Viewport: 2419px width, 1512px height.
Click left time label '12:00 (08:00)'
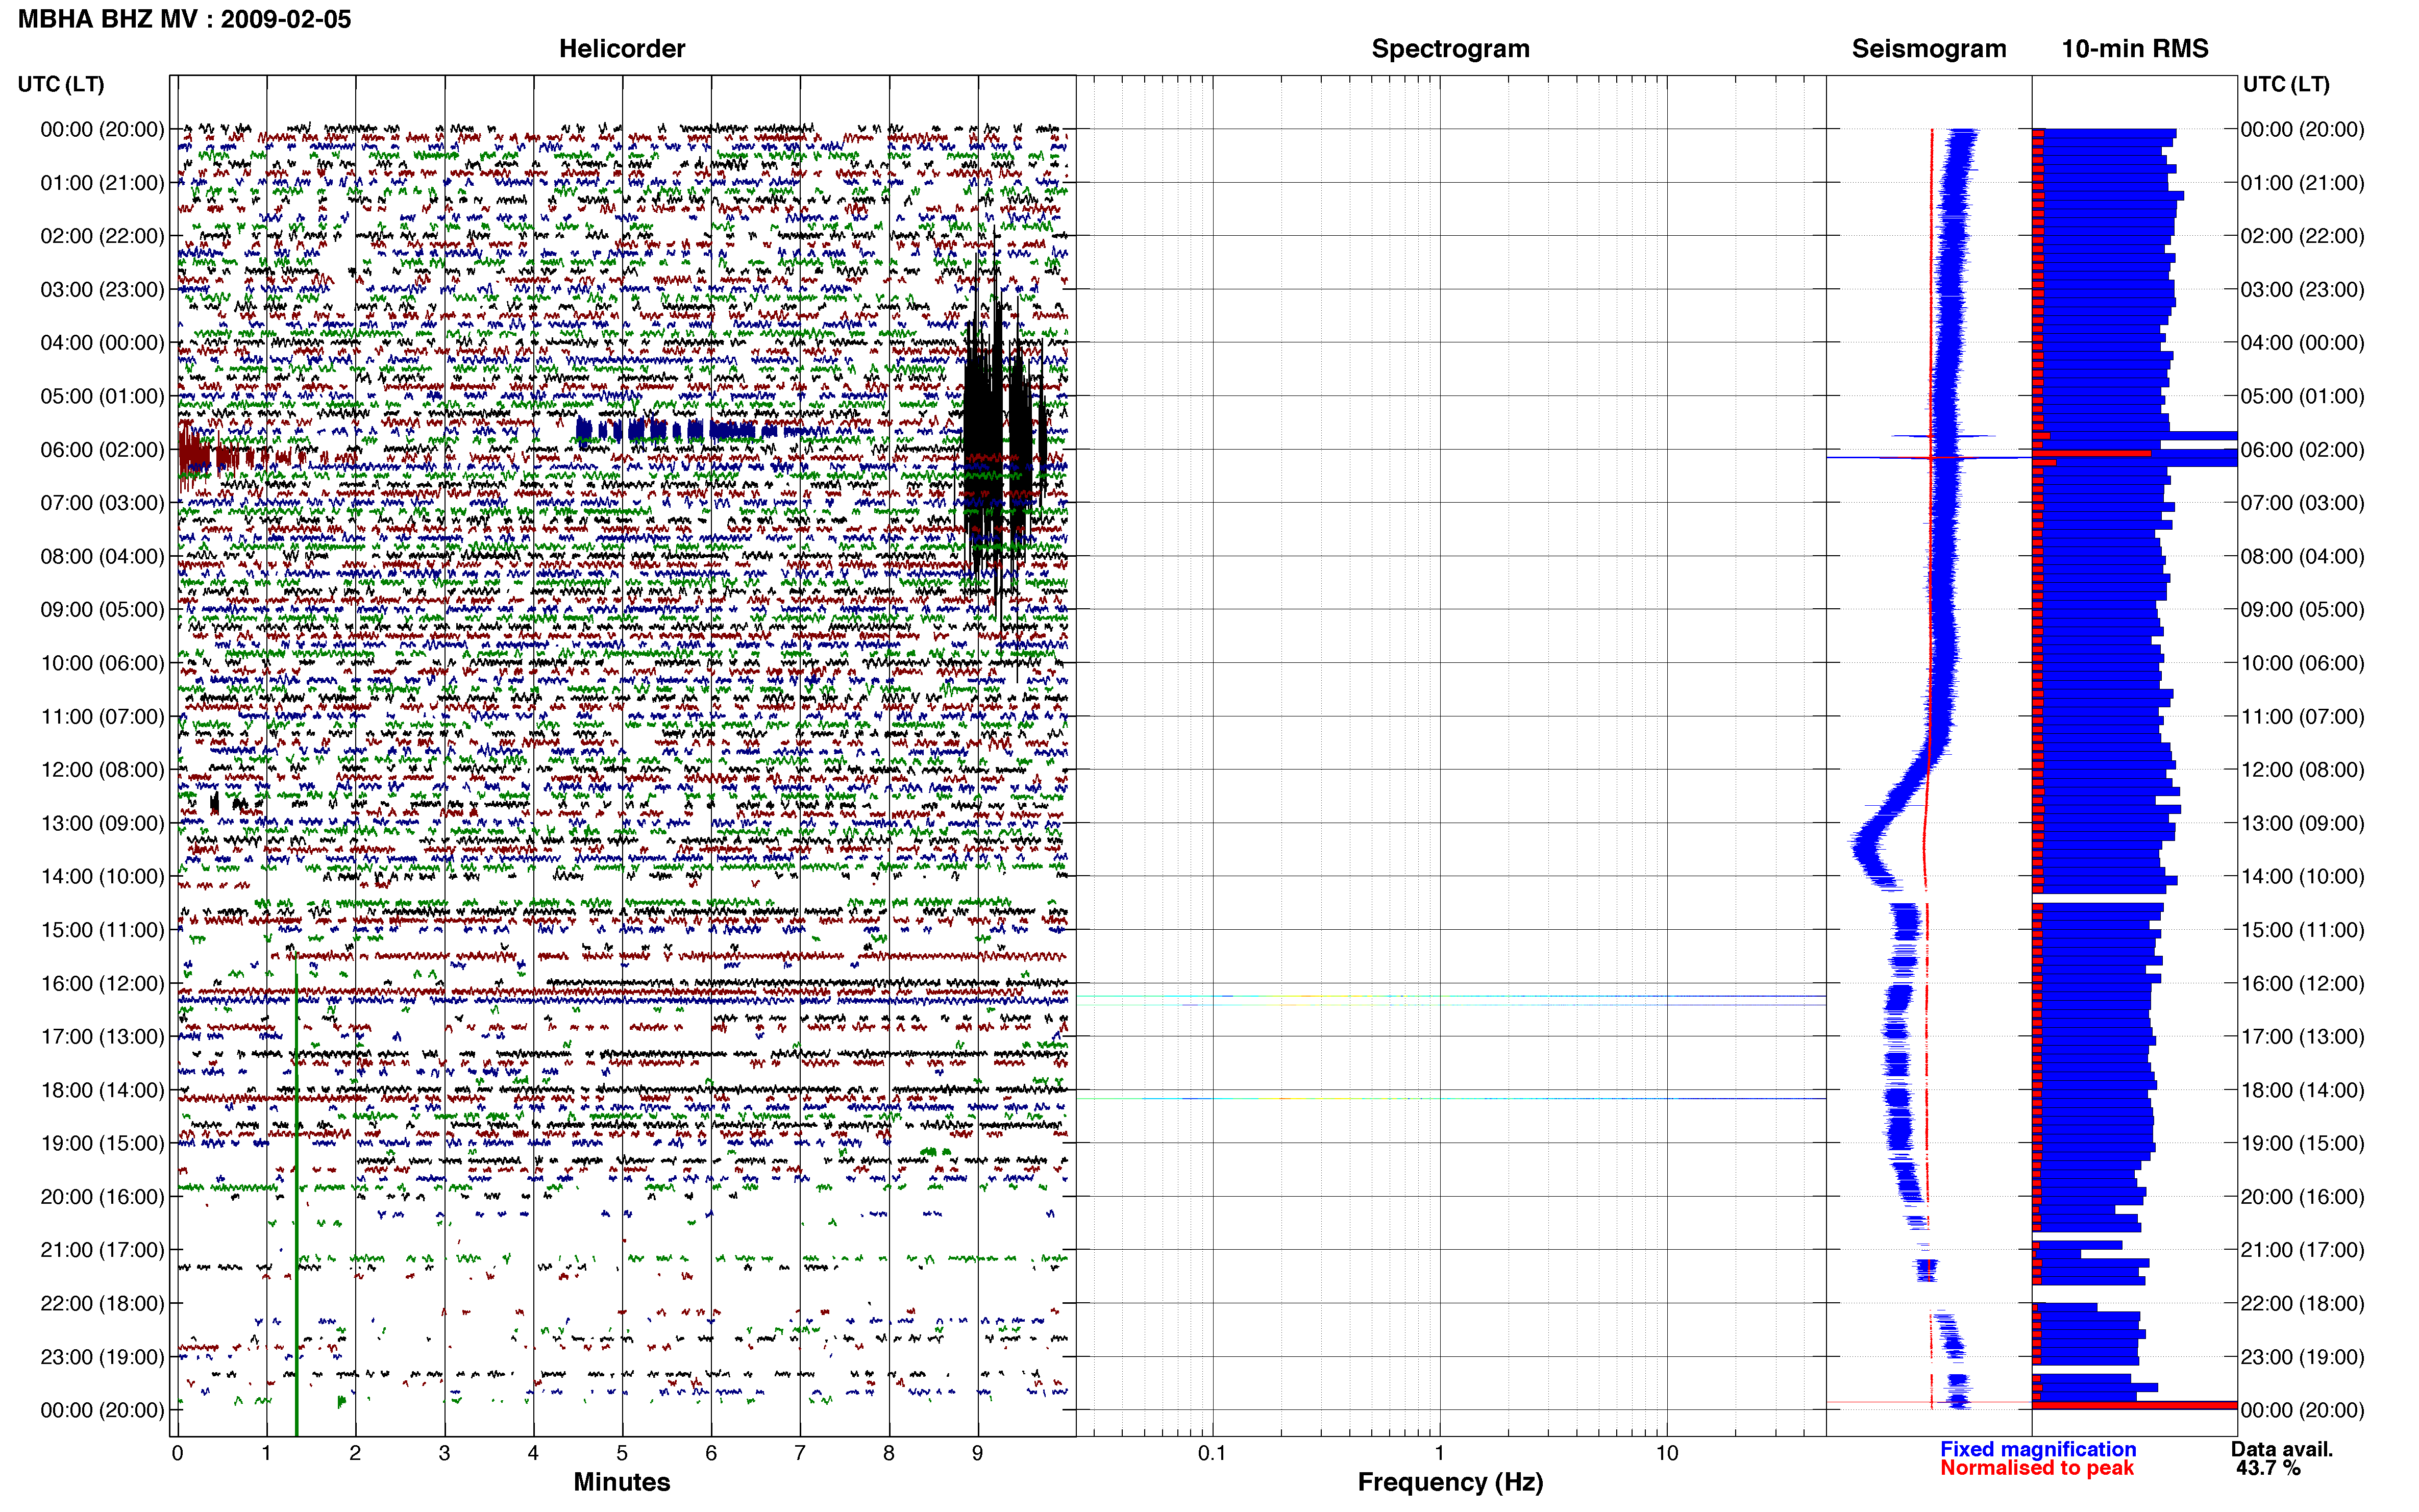[102, 770]
